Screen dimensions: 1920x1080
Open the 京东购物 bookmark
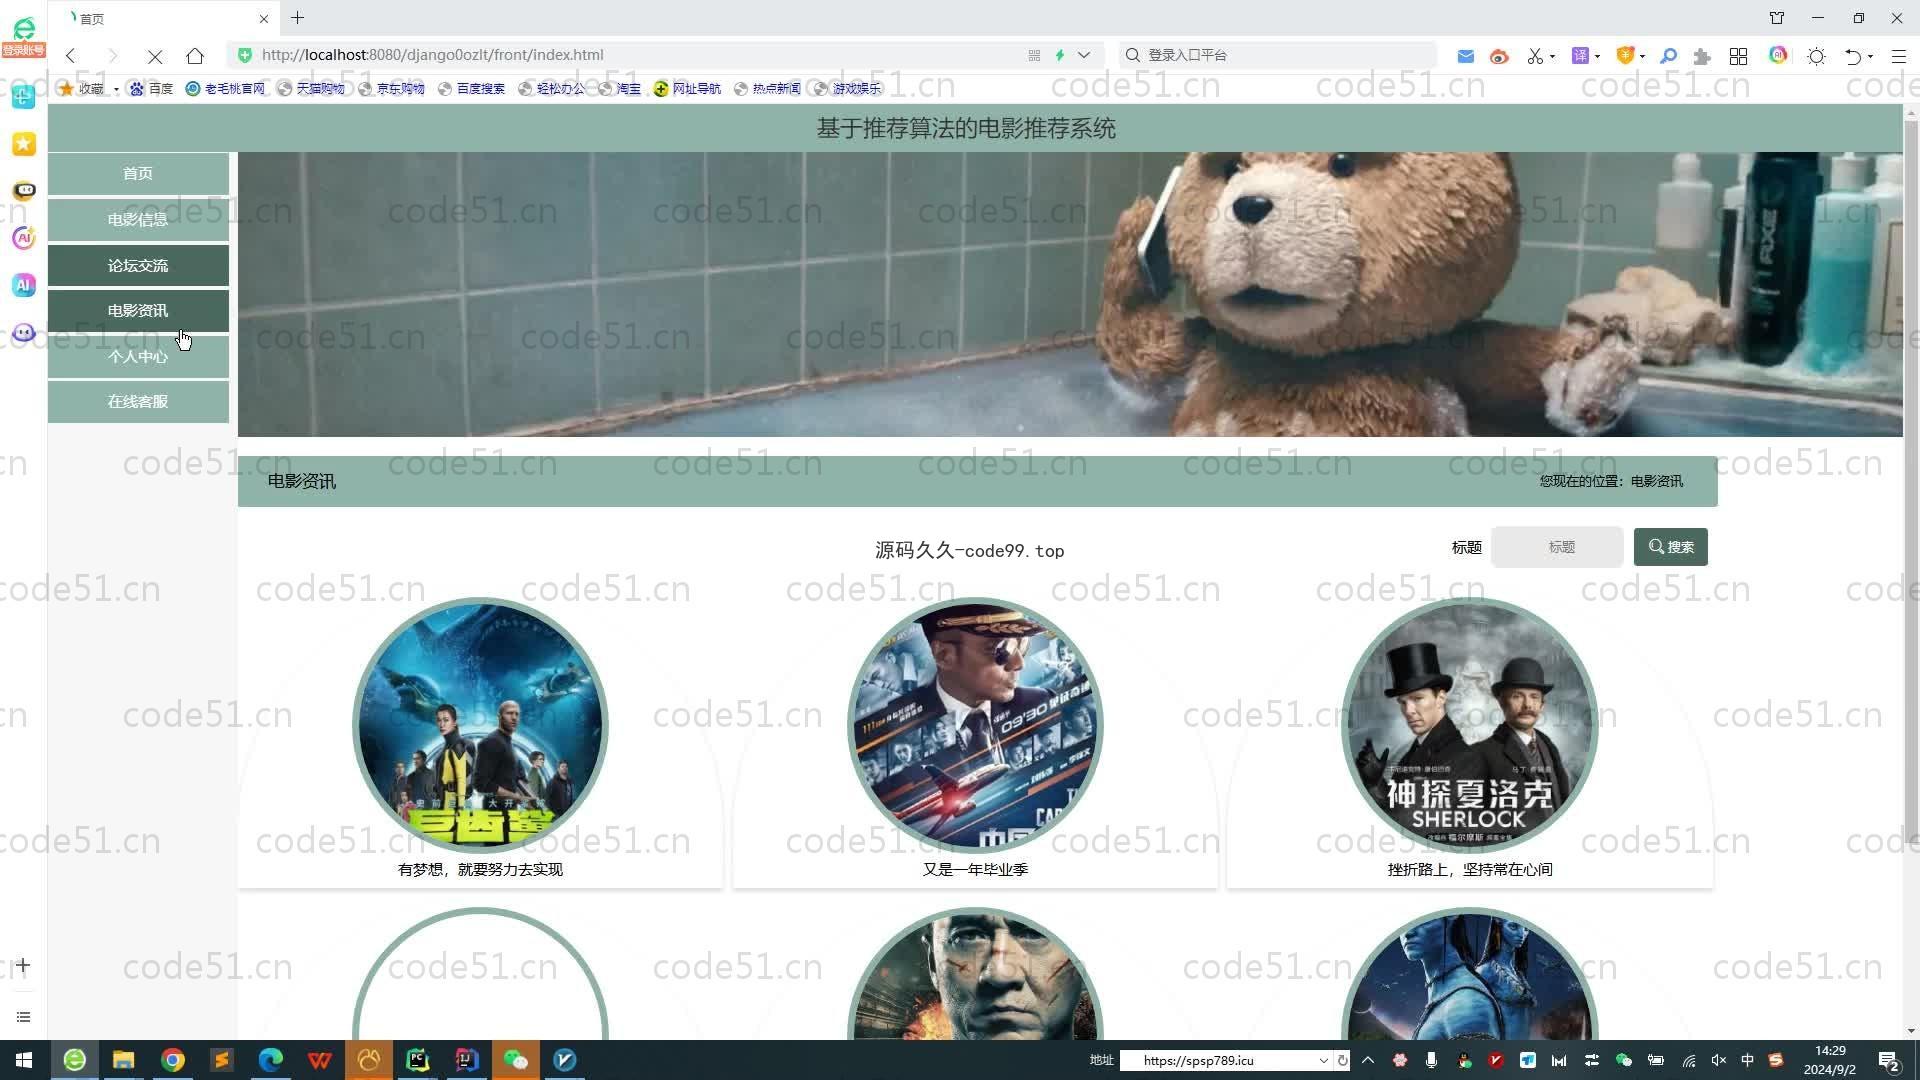coord(391,89)
